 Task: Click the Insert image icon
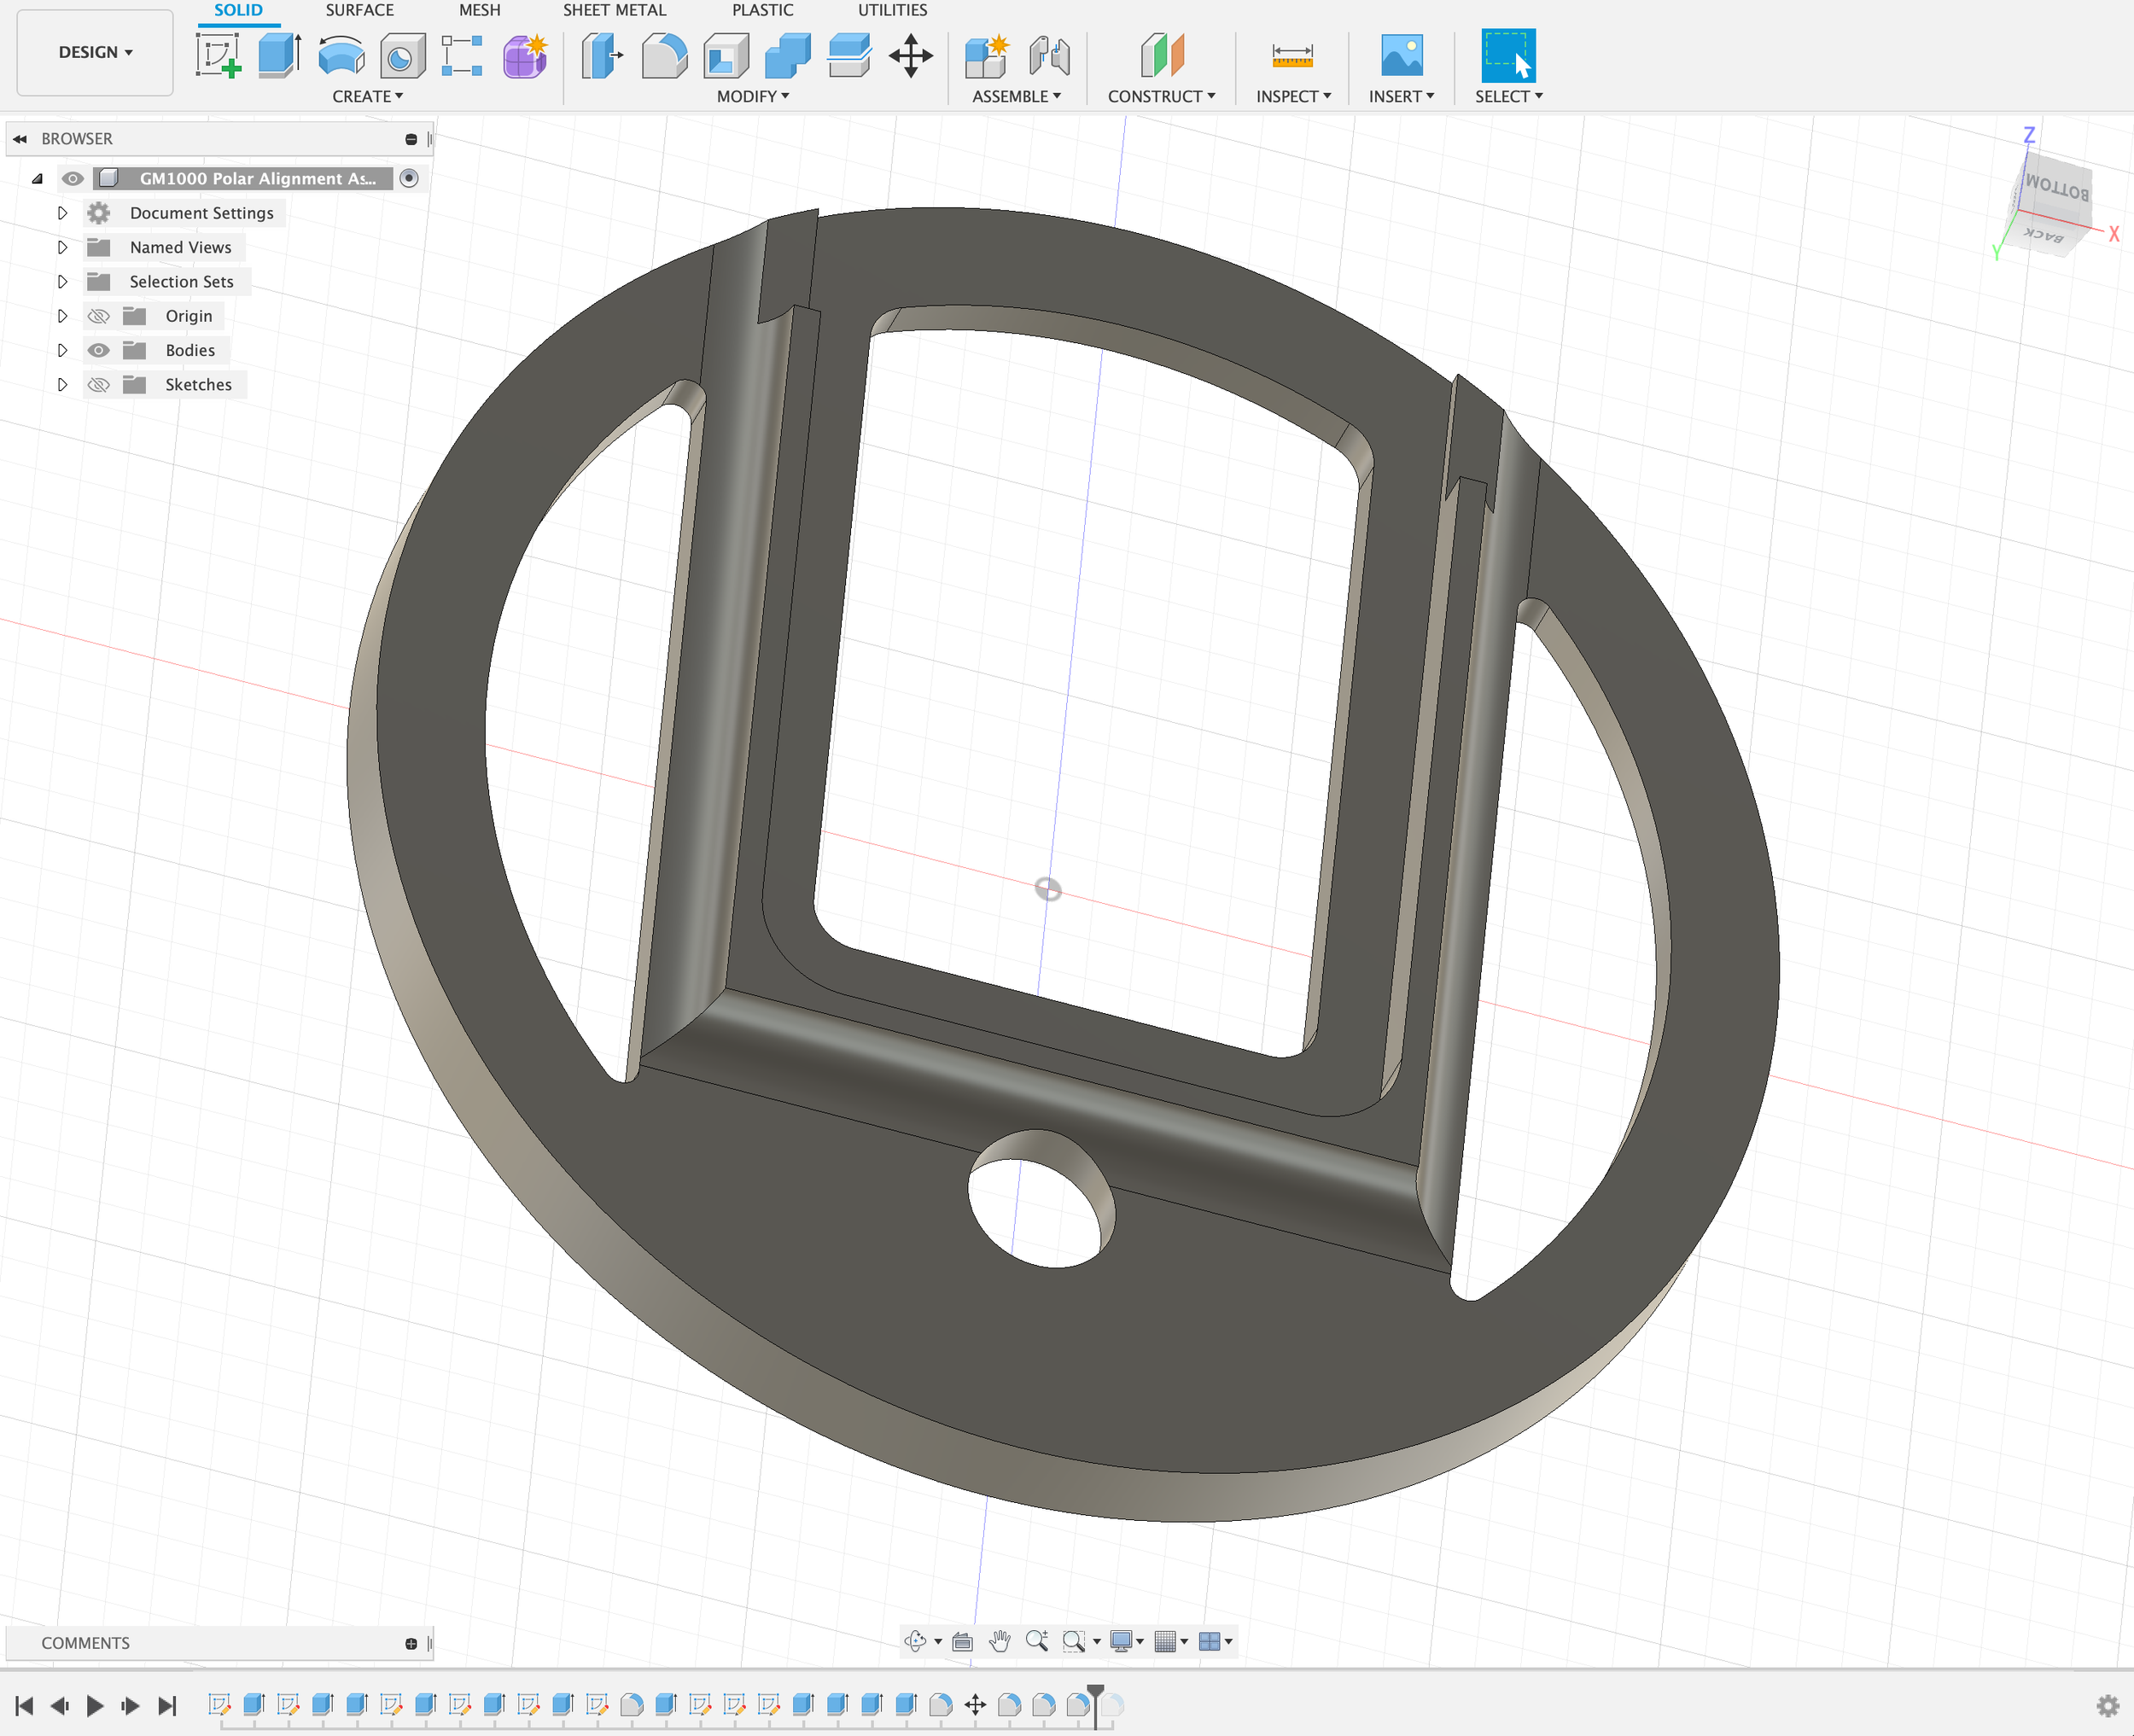click(1401, 55)
